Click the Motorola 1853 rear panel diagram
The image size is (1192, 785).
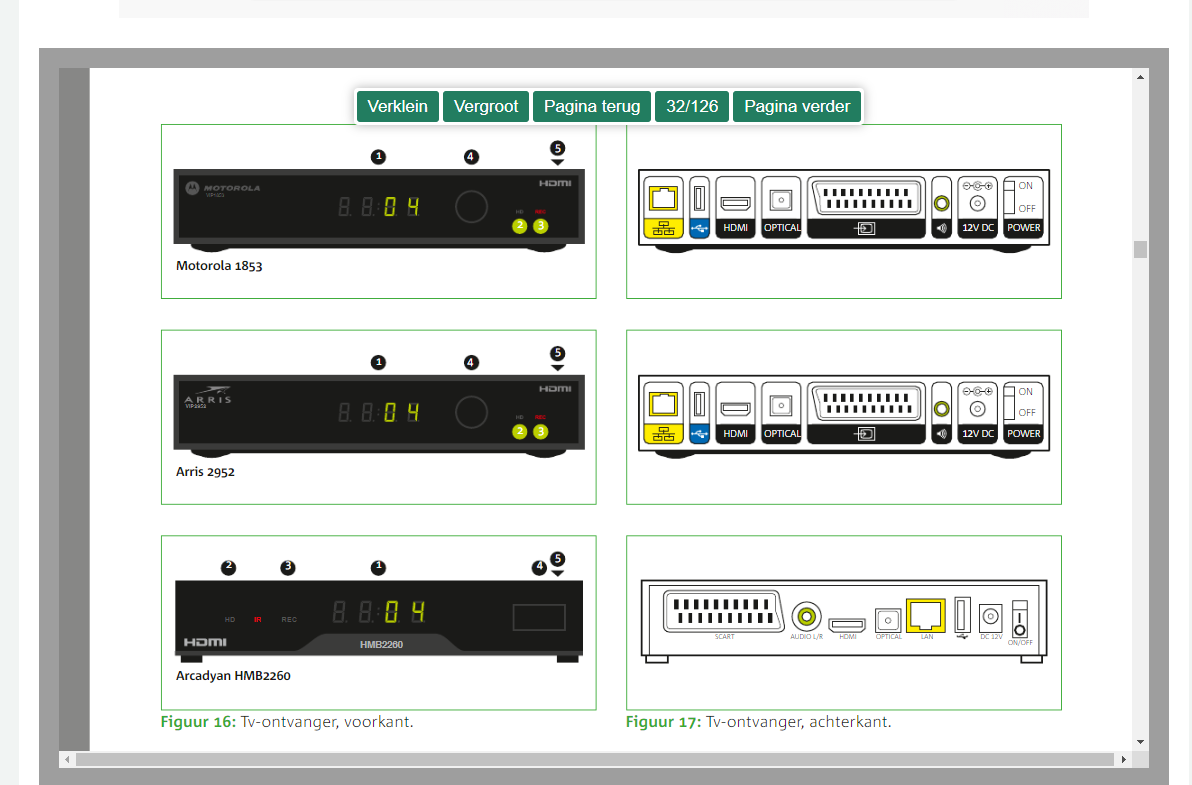(x=844, y=210)
